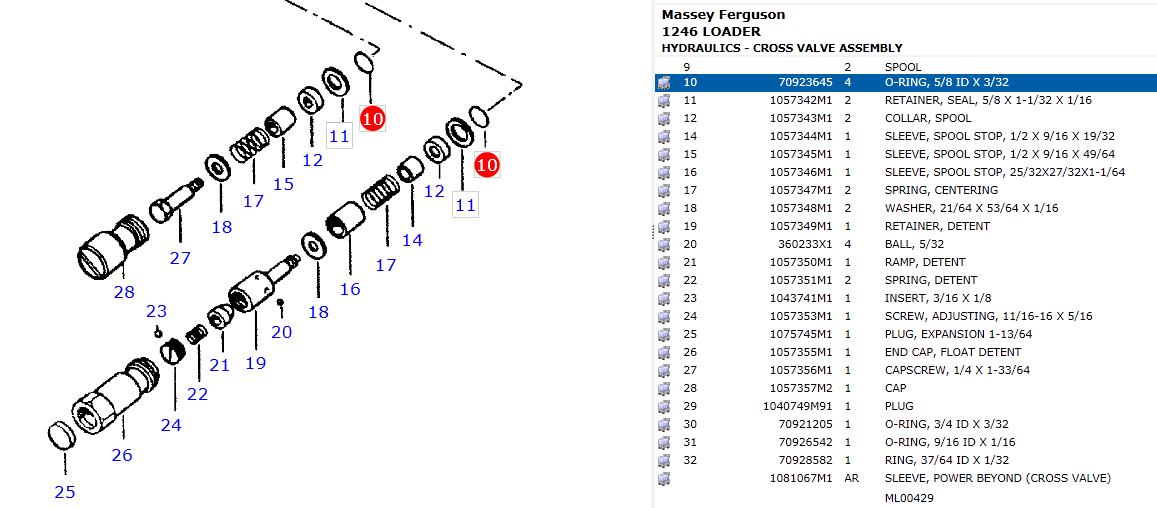This screenshot has width=1157, height=508.
Task: Select diagram callout number 27
Action: tap(180, 258)
